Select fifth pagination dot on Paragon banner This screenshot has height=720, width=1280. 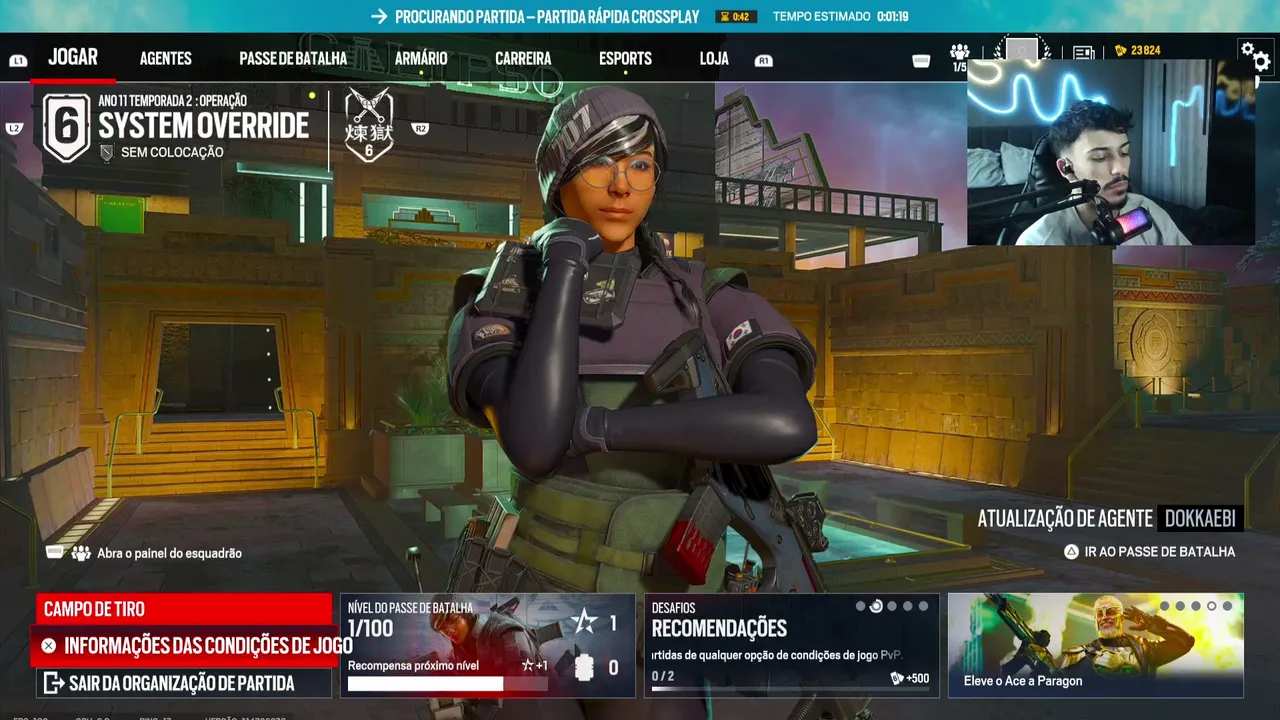tap(1227, 606)
